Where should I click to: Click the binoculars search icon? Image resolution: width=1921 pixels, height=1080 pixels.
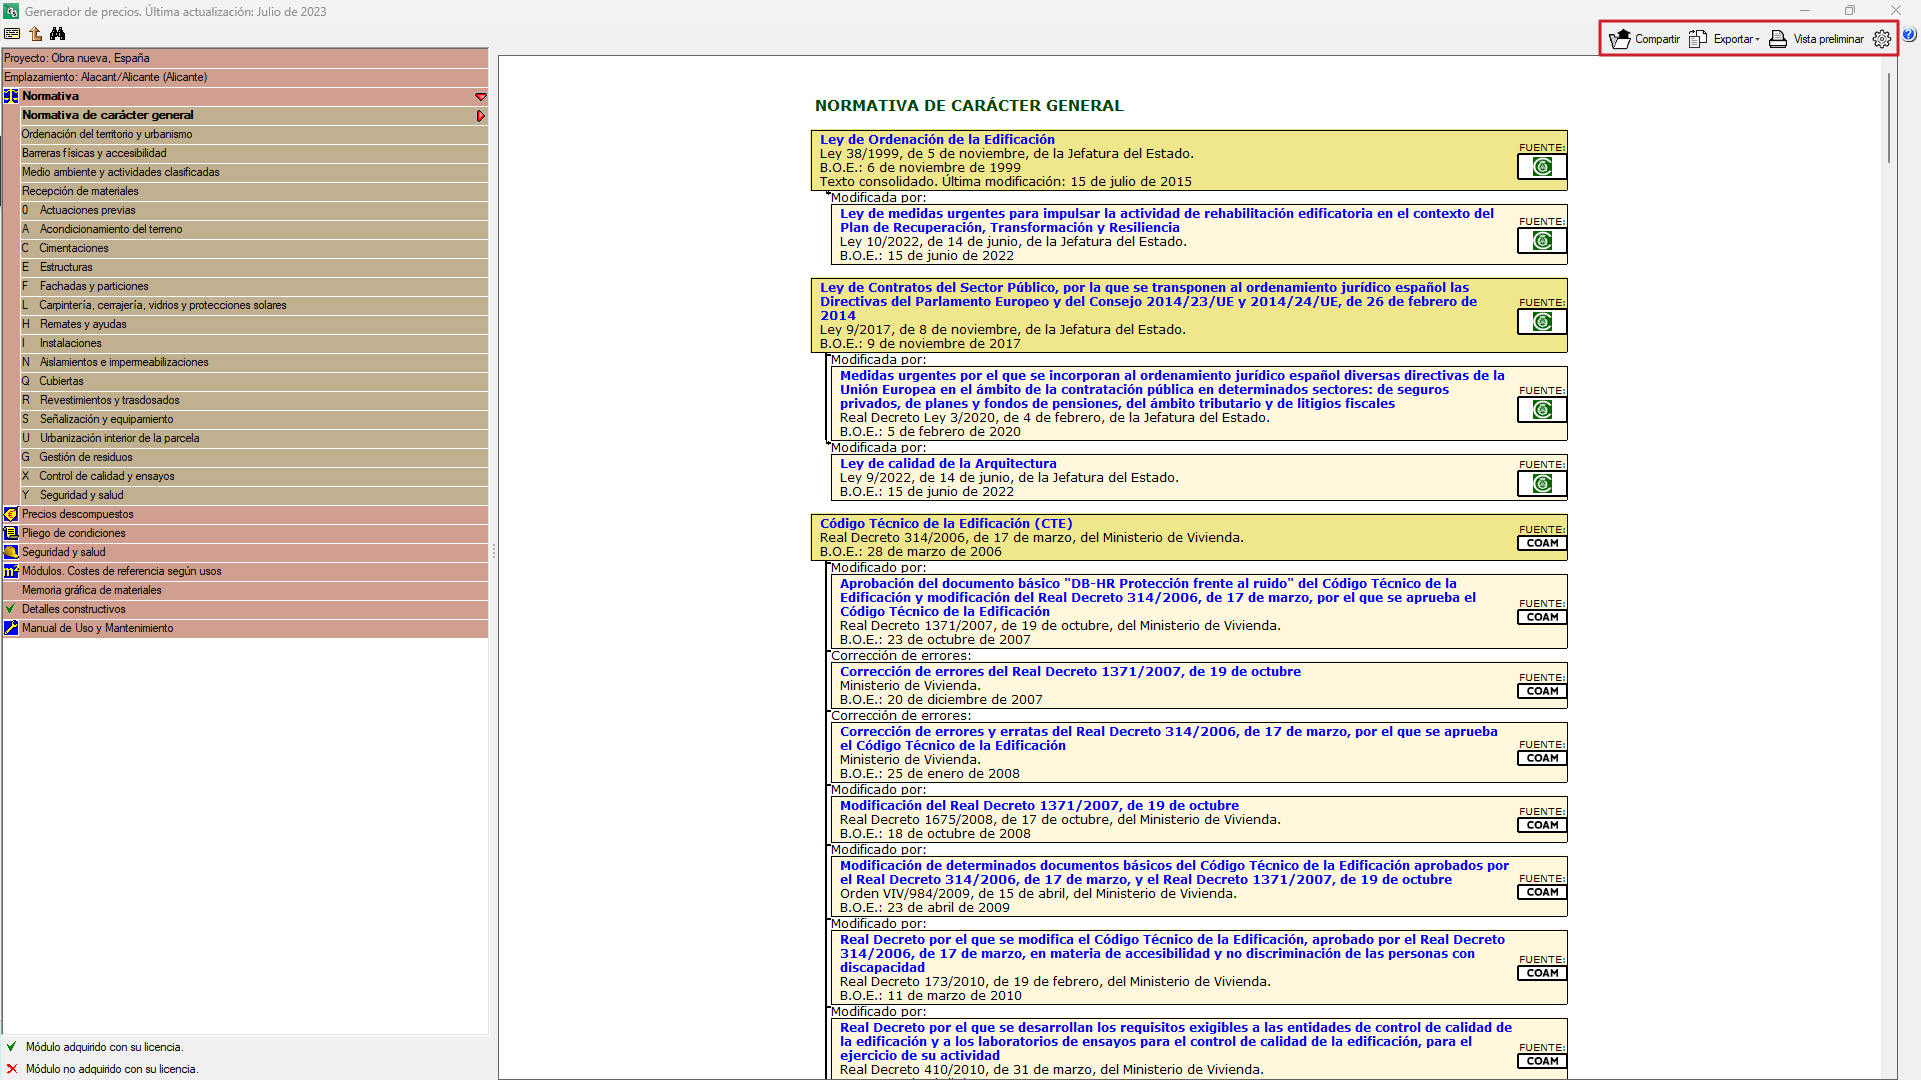58,33
